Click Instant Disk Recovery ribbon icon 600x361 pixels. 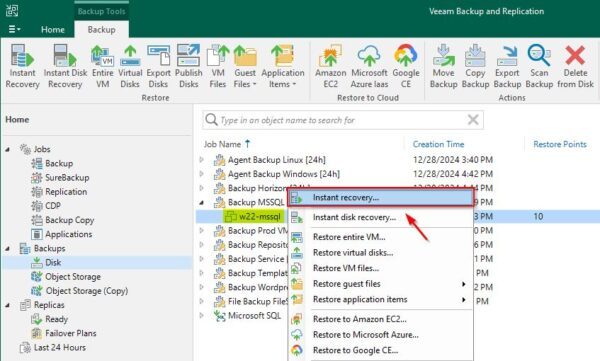pyautogui.click(x=65, y=66)
